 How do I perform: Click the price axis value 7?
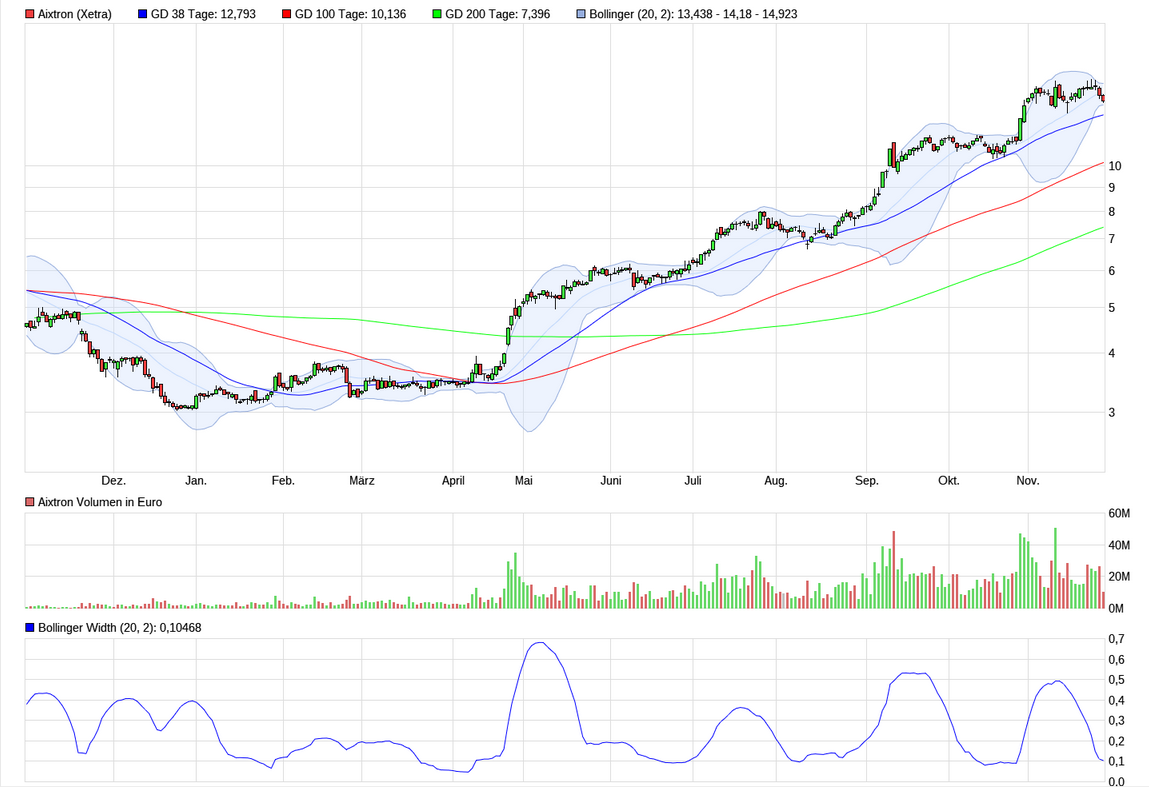pyautogui.click(x=1112, y=239)
